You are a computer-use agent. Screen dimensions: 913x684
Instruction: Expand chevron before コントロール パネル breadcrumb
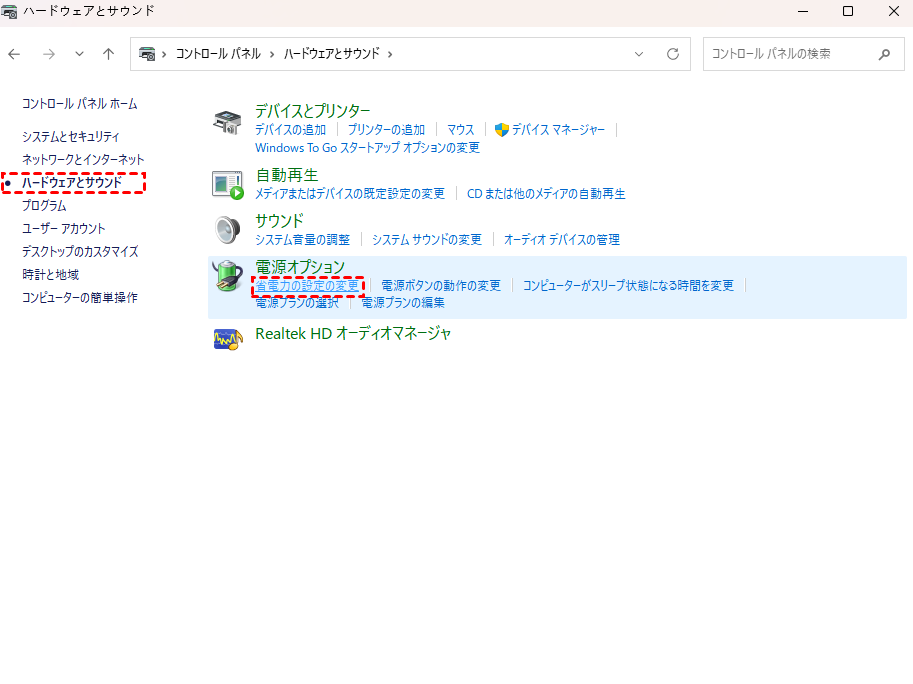[164, 54]
